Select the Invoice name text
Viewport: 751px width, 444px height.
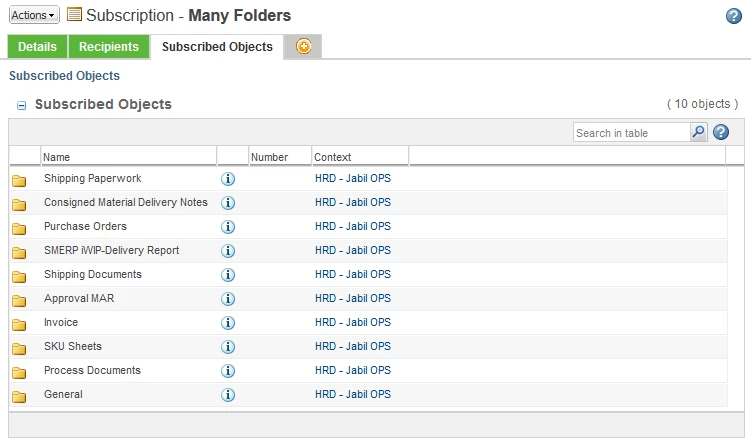[x=61, y=322]
